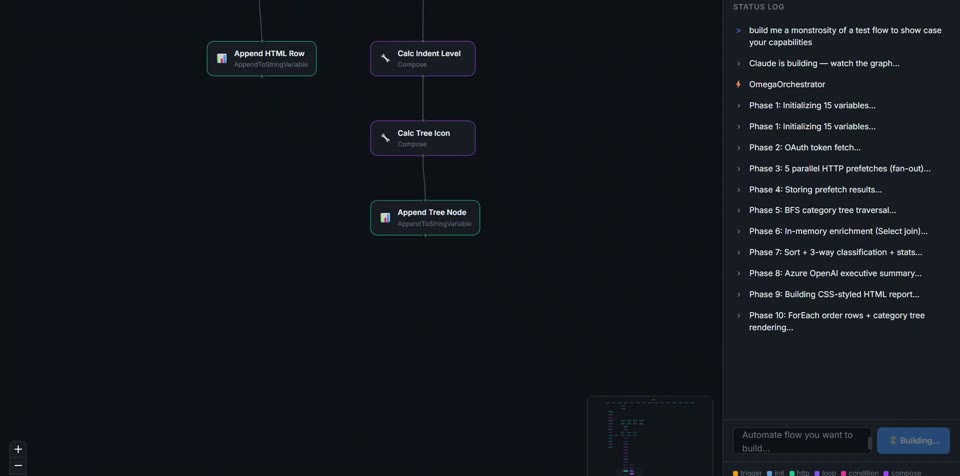The width and height of the screenshot is (960, 476).
Task: Zoom out with the minus button
Action: click(18, 466)
